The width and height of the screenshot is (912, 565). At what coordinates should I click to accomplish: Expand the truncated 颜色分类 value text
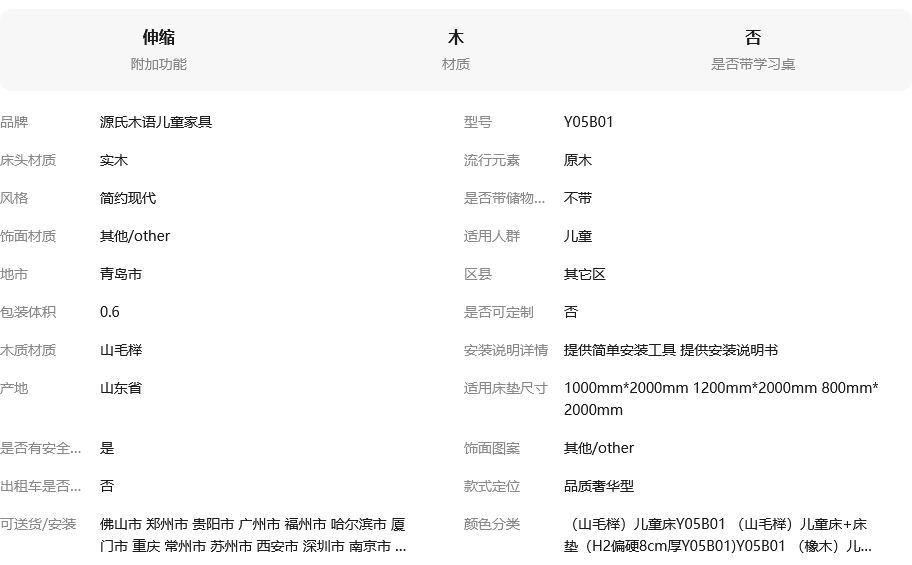pyautogui.click(x=717, y=535)
